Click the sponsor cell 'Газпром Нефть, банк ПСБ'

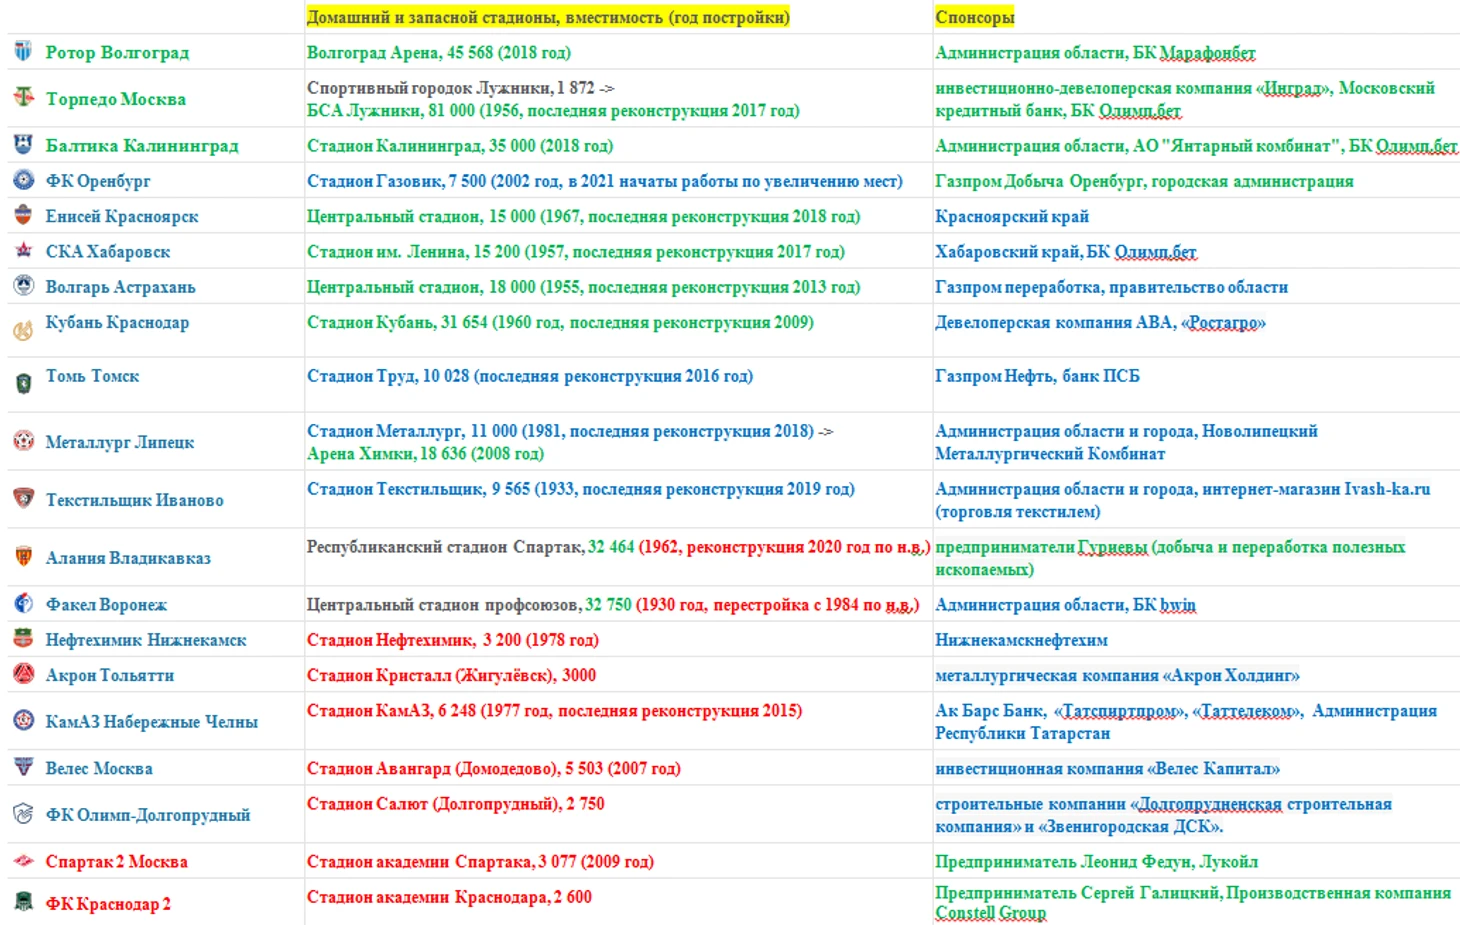tap(1037, 376)
